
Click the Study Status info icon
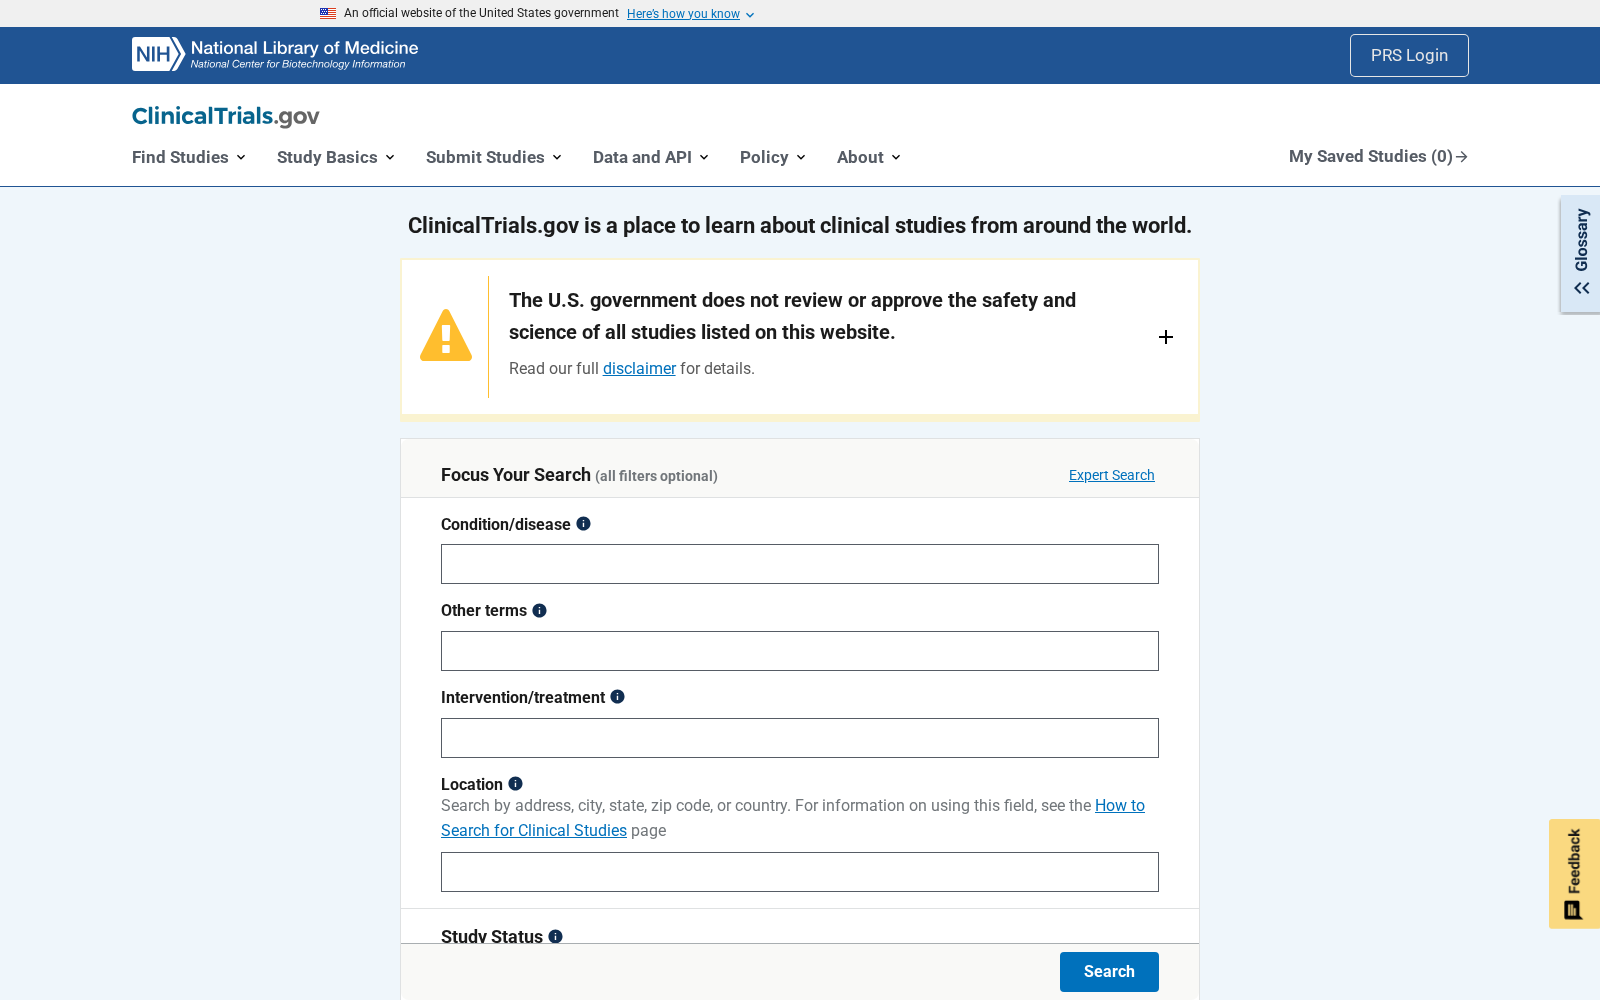(555, 936)
